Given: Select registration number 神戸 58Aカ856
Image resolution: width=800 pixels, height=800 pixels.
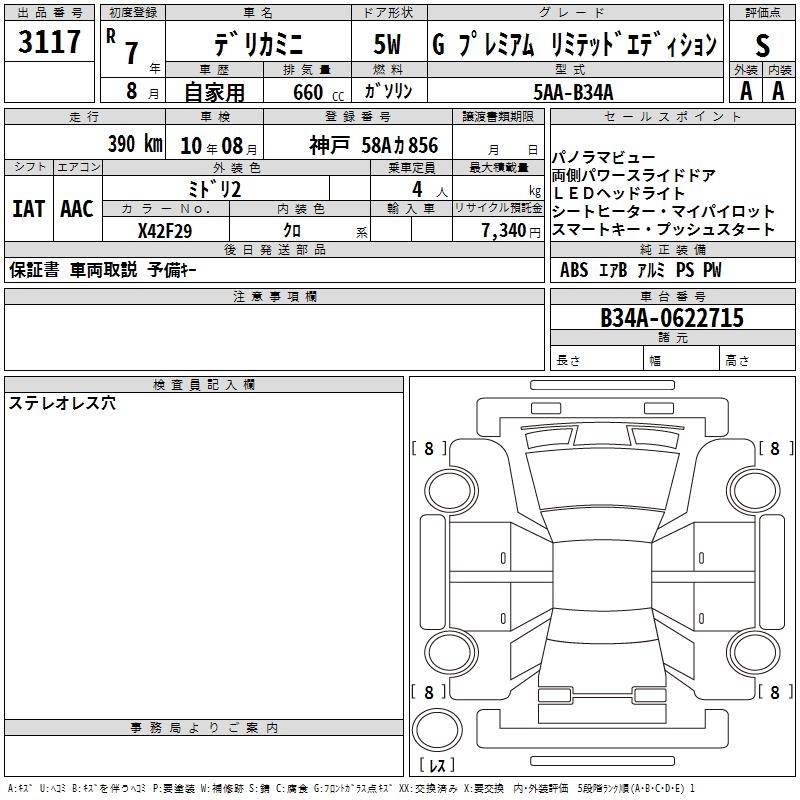Looking at the screenshot, I should [x=373, y=145].
